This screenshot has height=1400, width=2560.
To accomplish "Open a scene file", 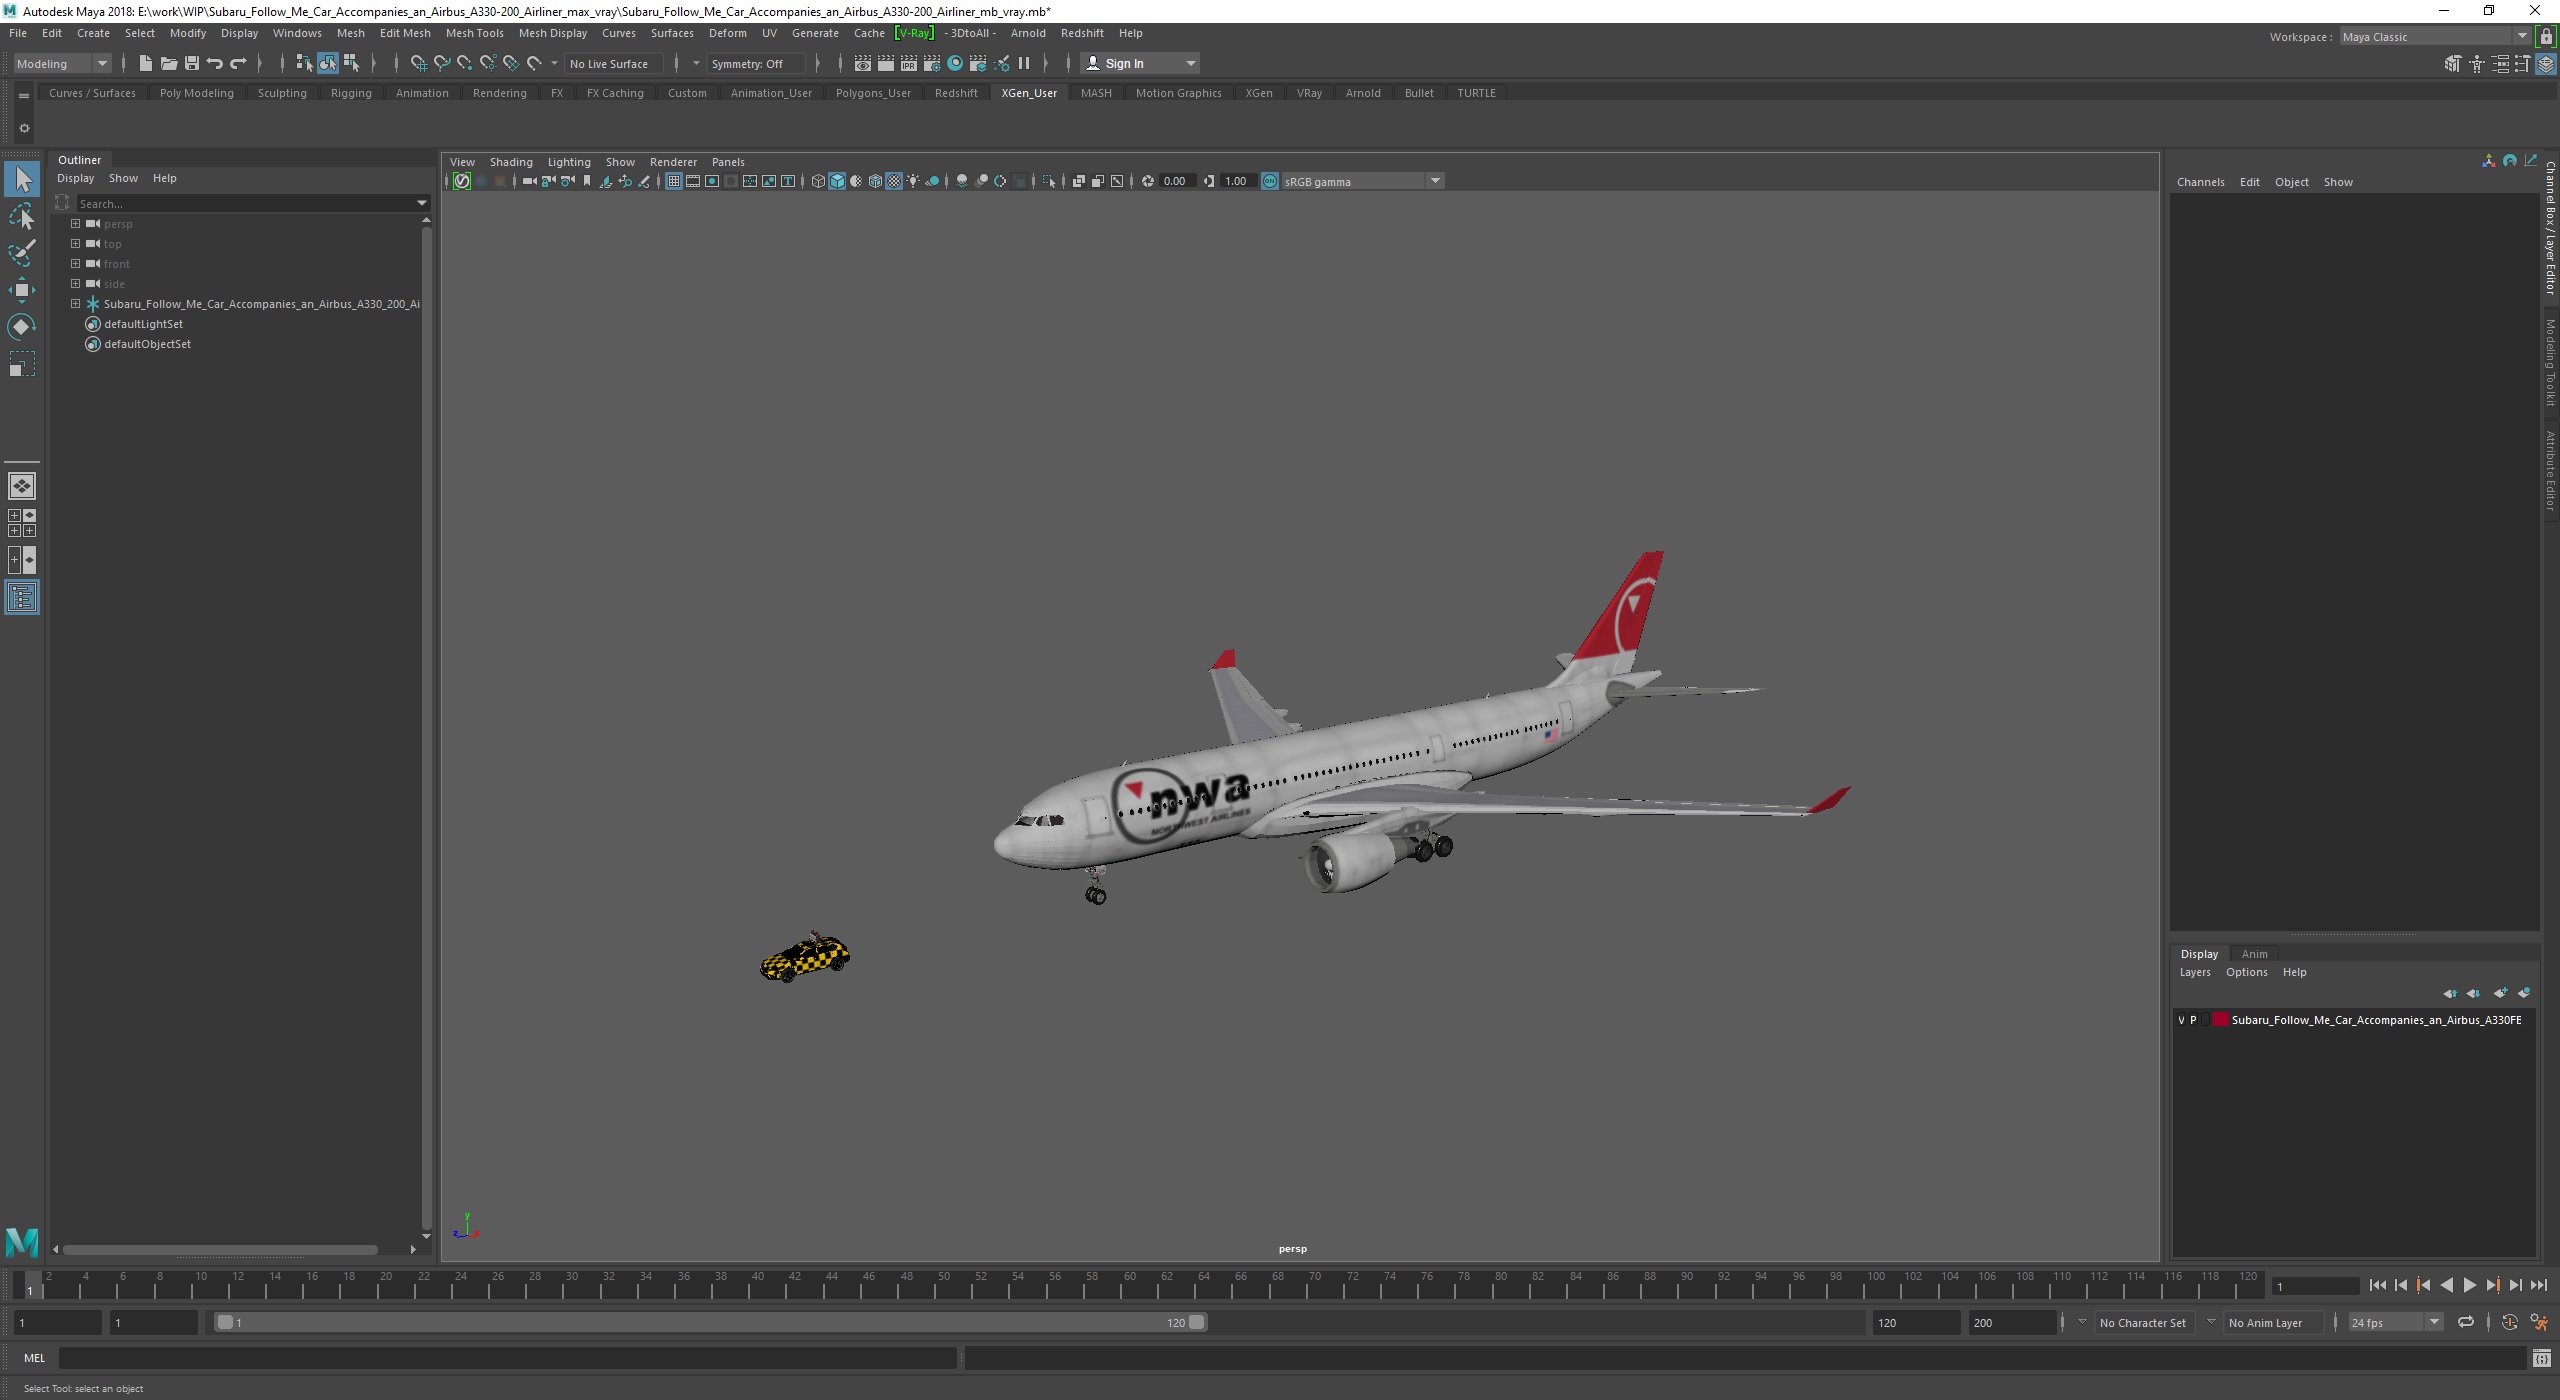I will 169,63.
